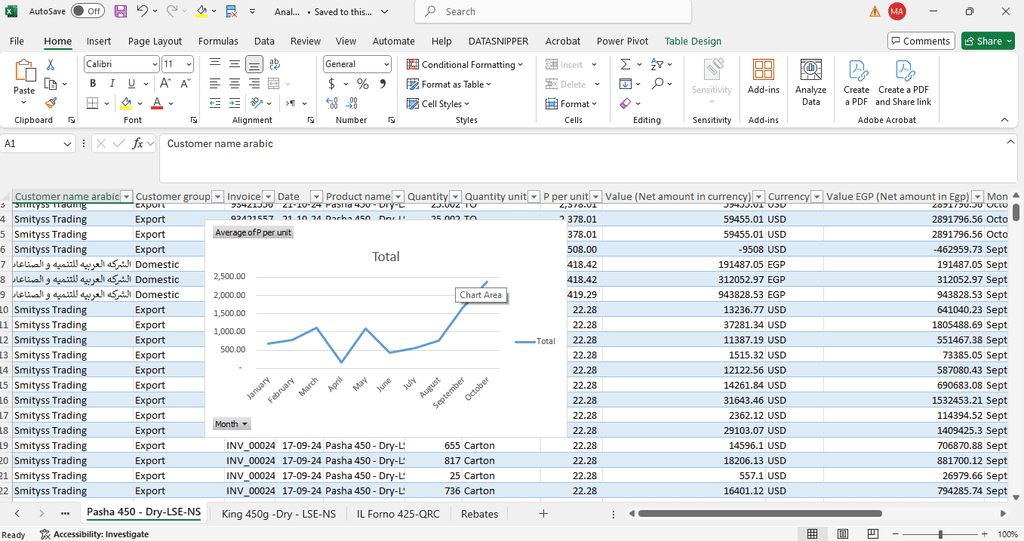Click the Find & Select magnifier icon

coord(658,84)
